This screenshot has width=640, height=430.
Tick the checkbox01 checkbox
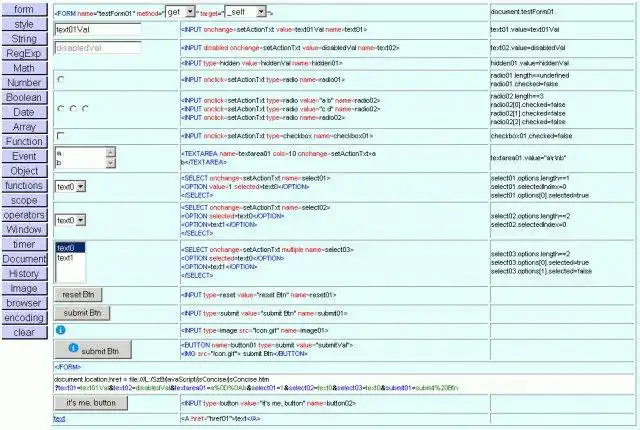point(60,135)
